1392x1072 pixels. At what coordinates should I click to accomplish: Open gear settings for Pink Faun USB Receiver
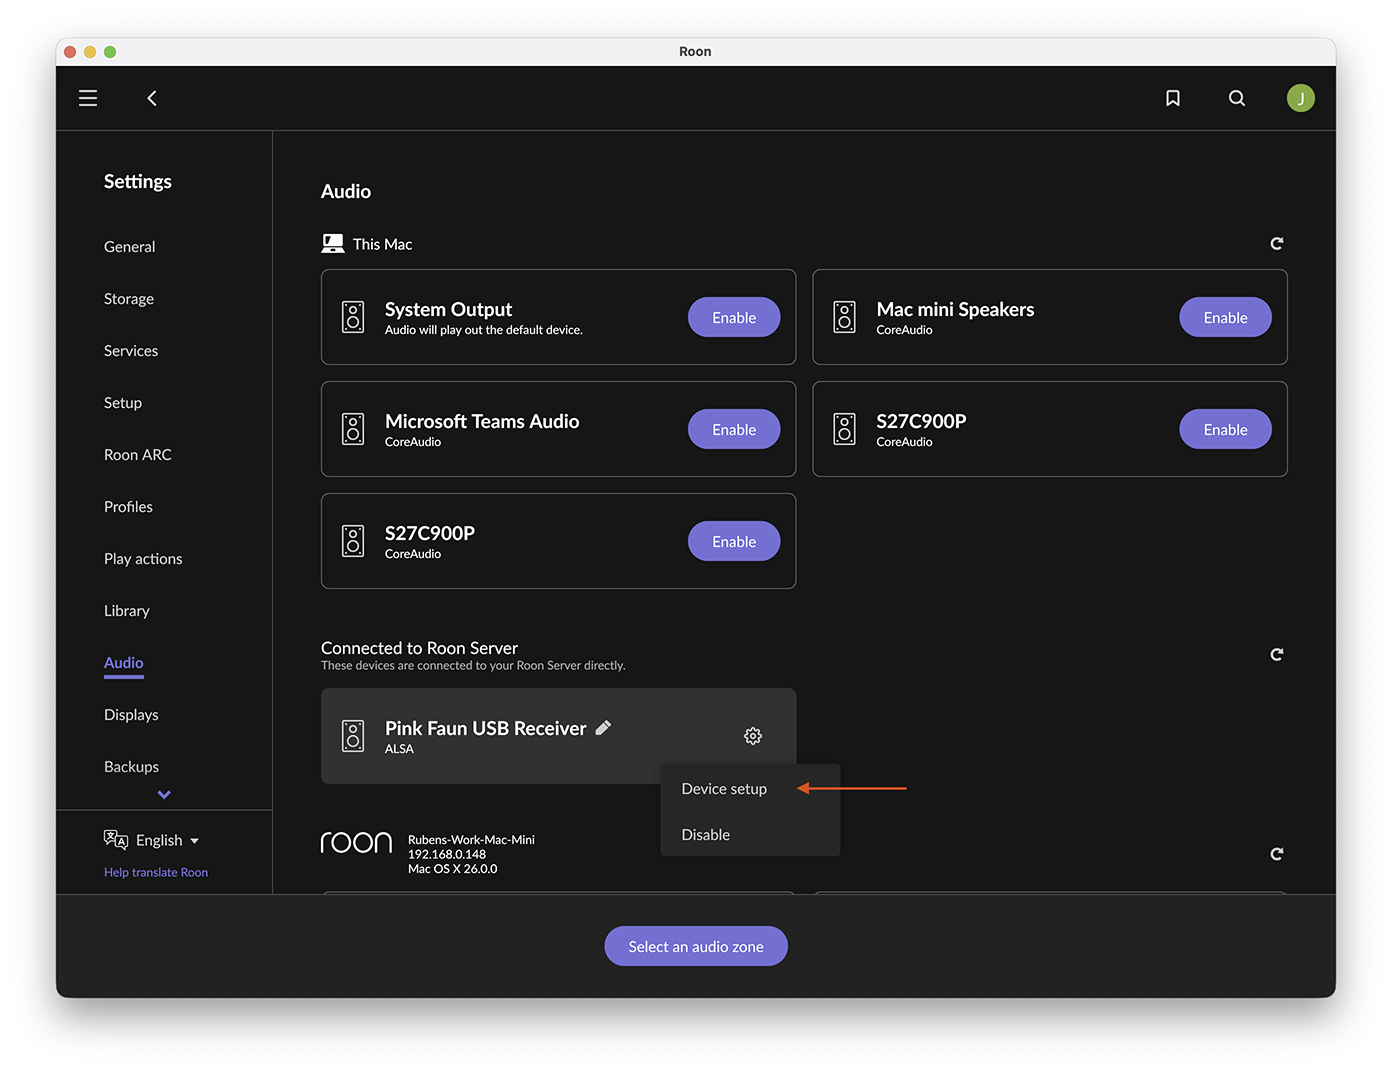click(x=753, y=736)
